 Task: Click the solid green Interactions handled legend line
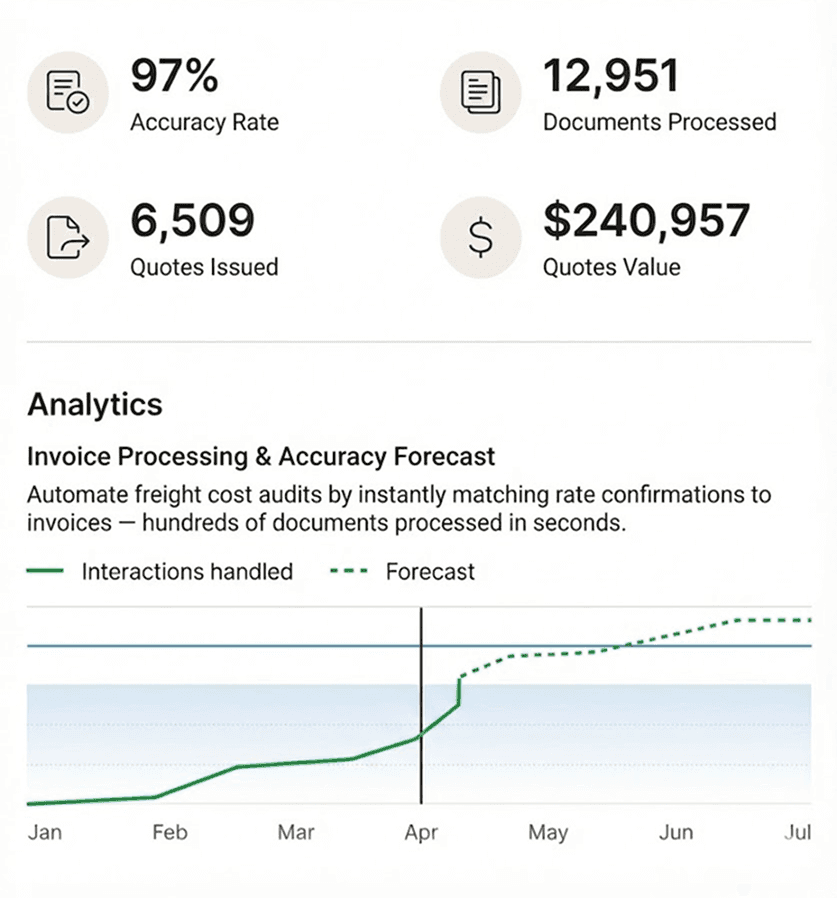click(46, 571)
